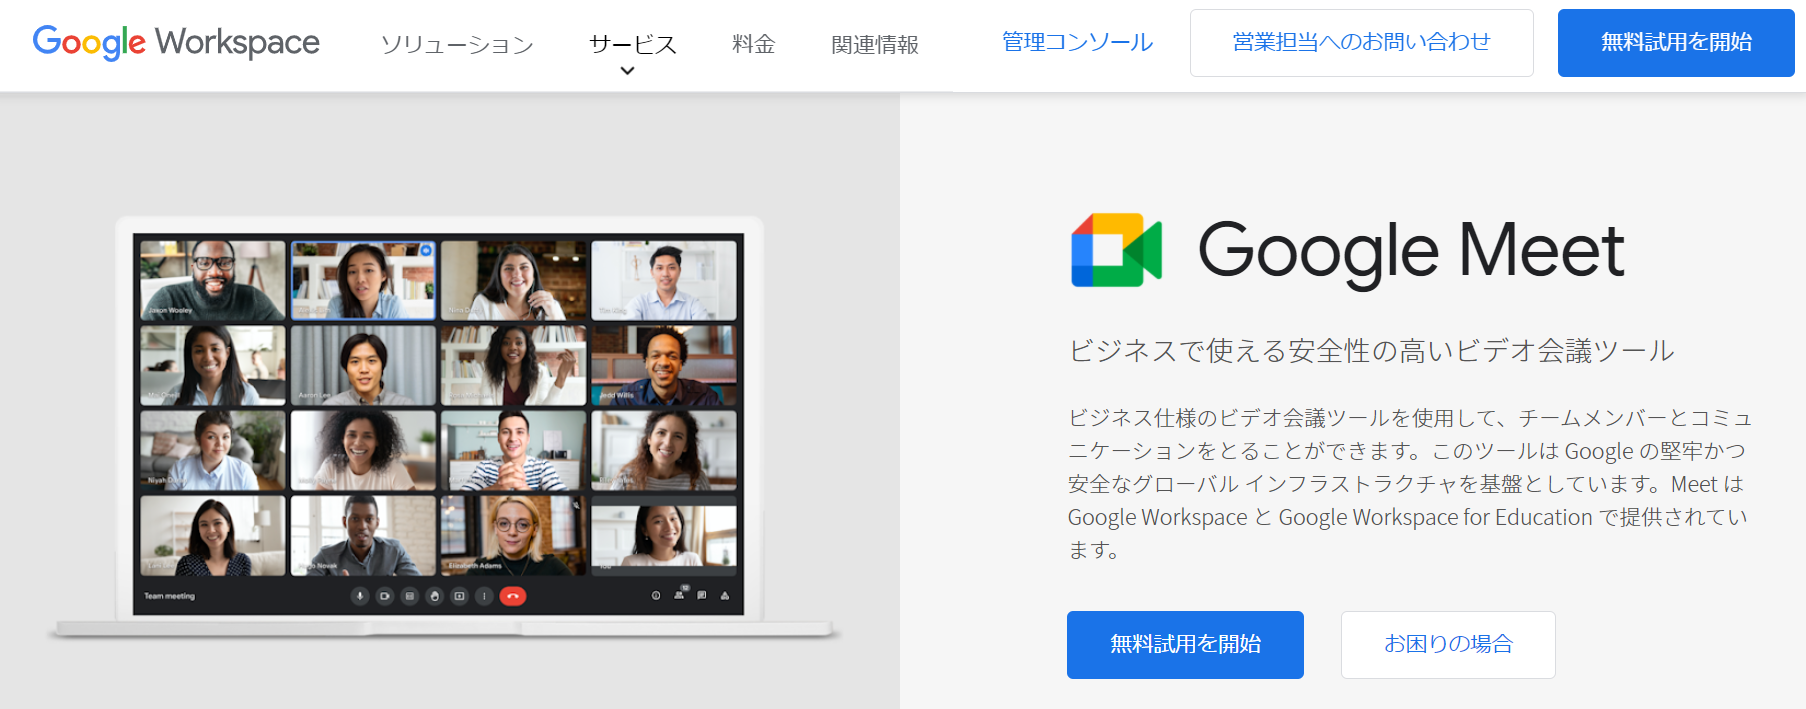Click the paragraph starting ビジネス仕様のビデオ会議ツール
The image size is (1806, 709).
(x=1409, y=484)
